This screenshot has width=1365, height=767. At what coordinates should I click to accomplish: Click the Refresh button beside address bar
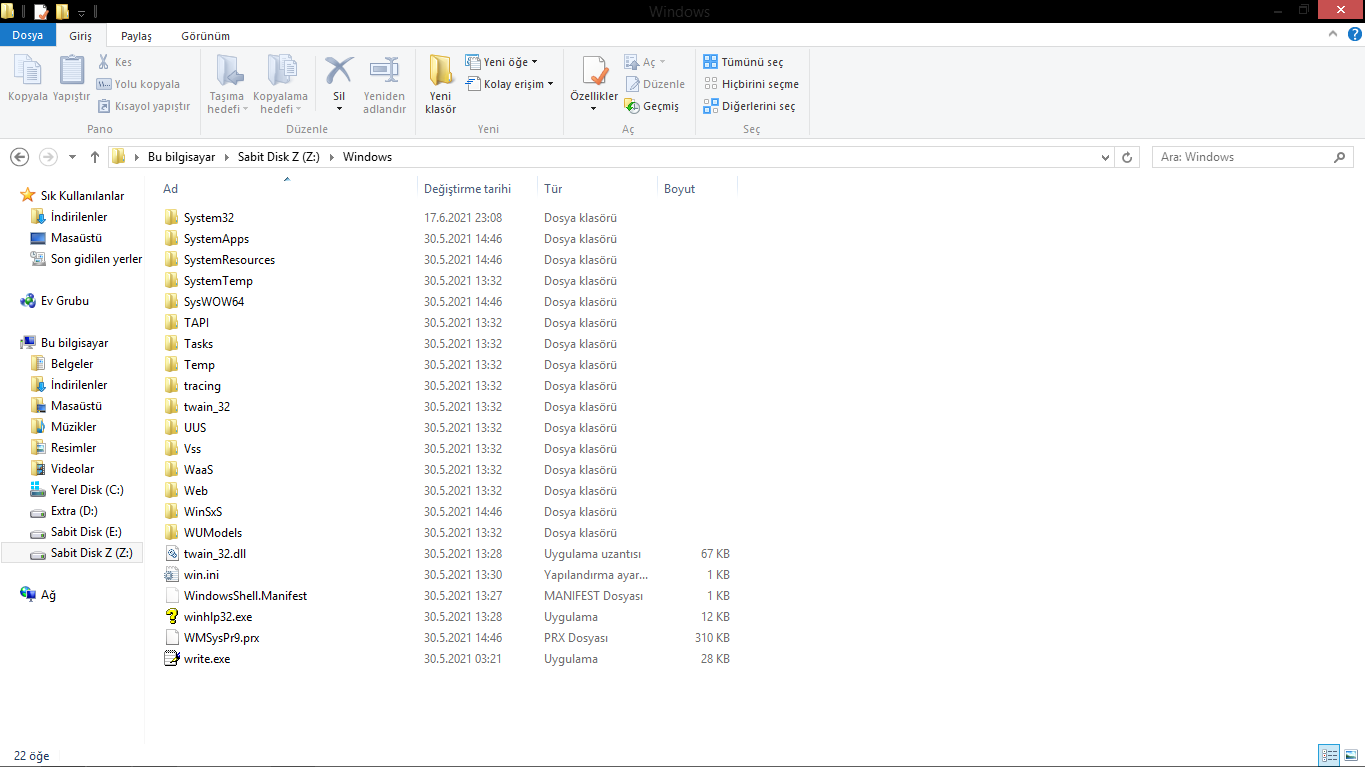pos(1127,157)
